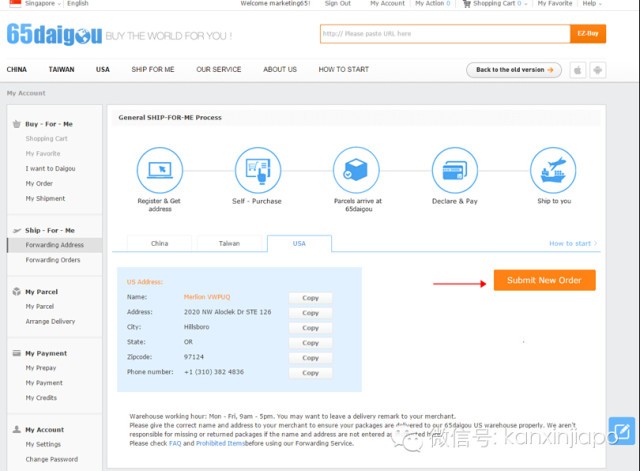640x471 pixels.
Task: Switch to the China address tab
Action: pyautogui.click(x=160, y=243)
